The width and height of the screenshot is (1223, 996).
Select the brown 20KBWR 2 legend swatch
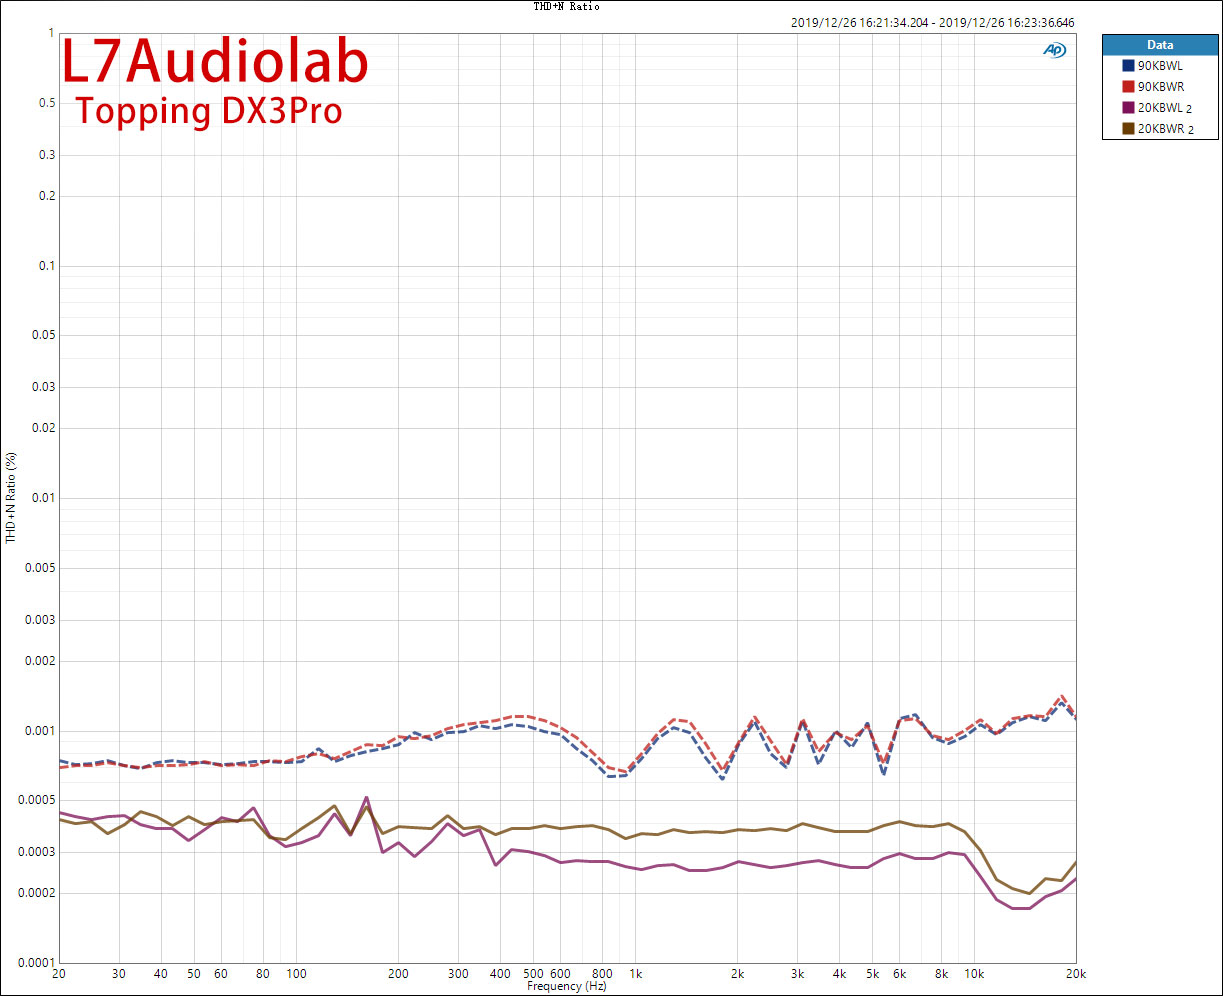pos(1128,128)
